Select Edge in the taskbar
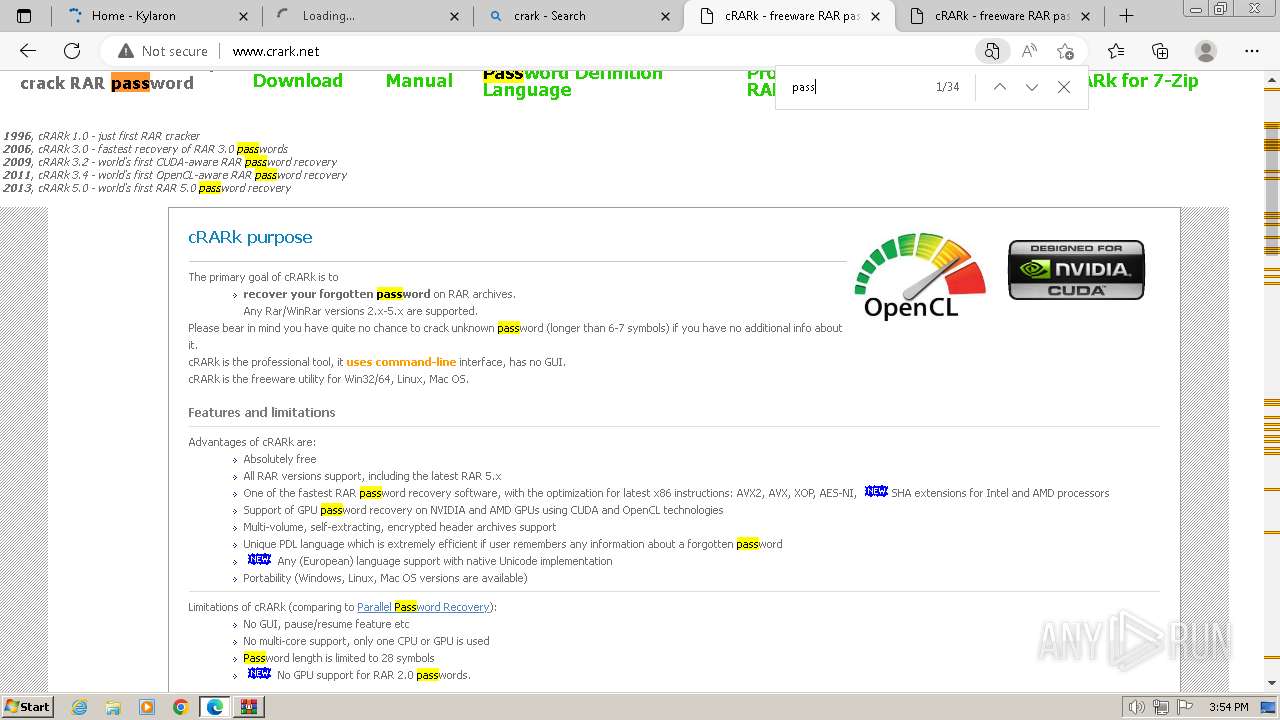The height and width of the screenshot is (720, 1280). pyautogui.click(x=214, y=707)
